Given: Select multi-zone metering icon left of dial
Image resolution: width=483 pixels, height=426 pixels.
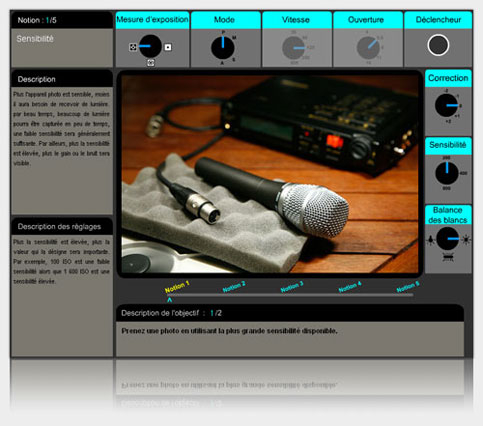Looking at the screenshot, I should 133,47.
